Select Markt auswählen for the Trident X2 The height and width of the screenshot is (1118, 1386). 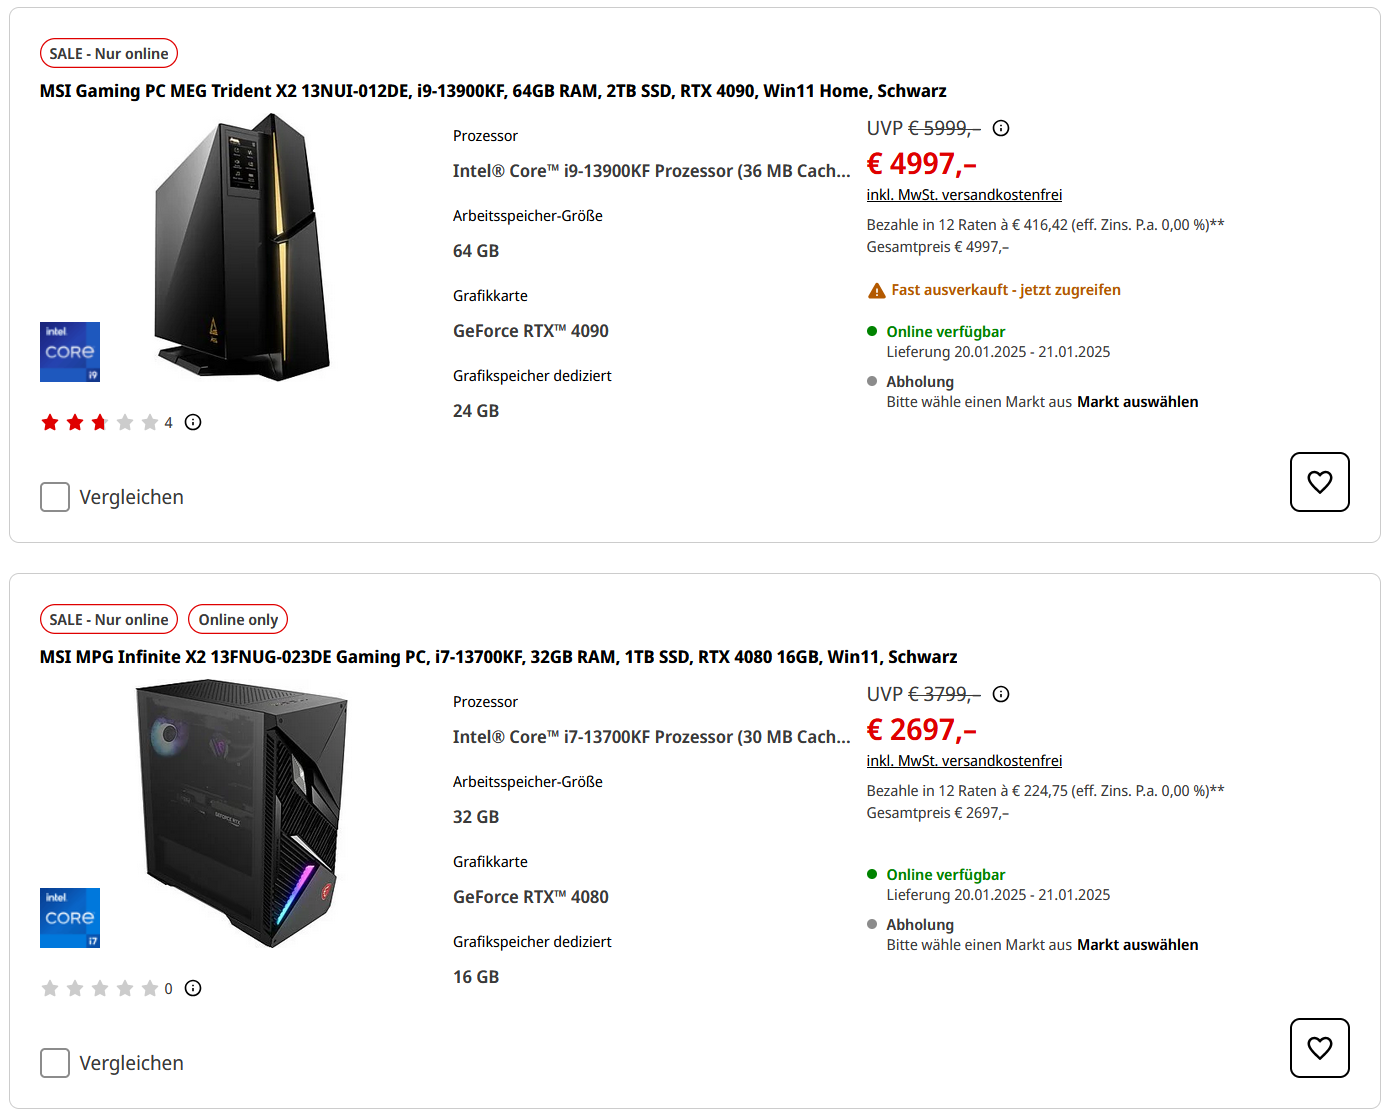click(1137, 402)
